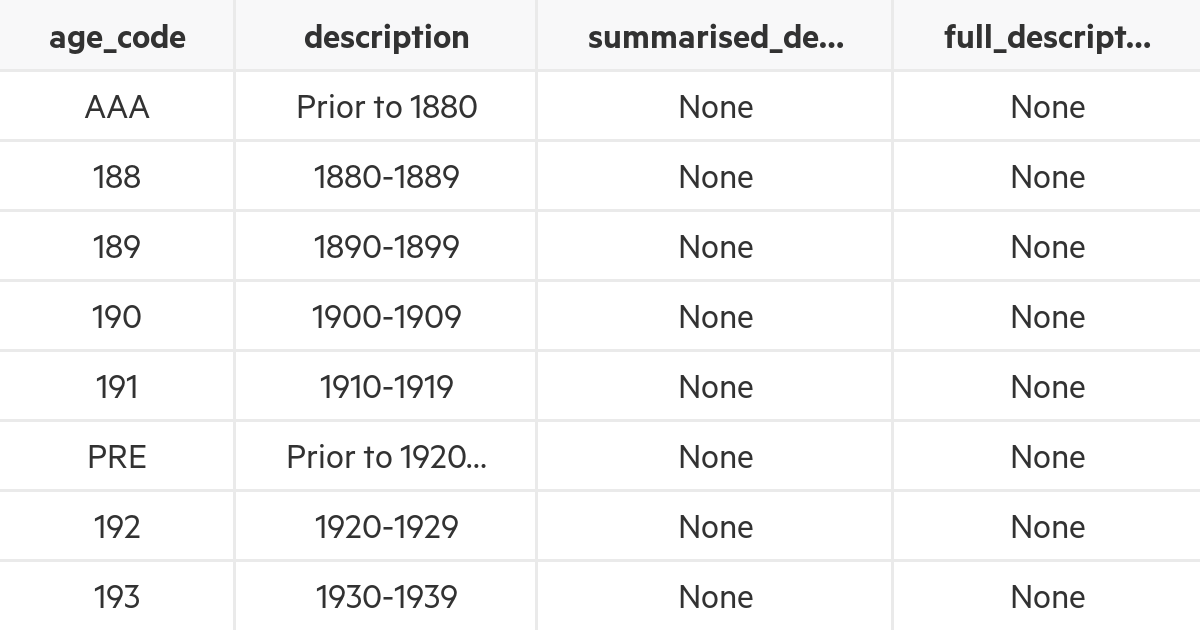Select the full_descript... column header
The image size is (1200, 630).
click(x=1047, y=37)
